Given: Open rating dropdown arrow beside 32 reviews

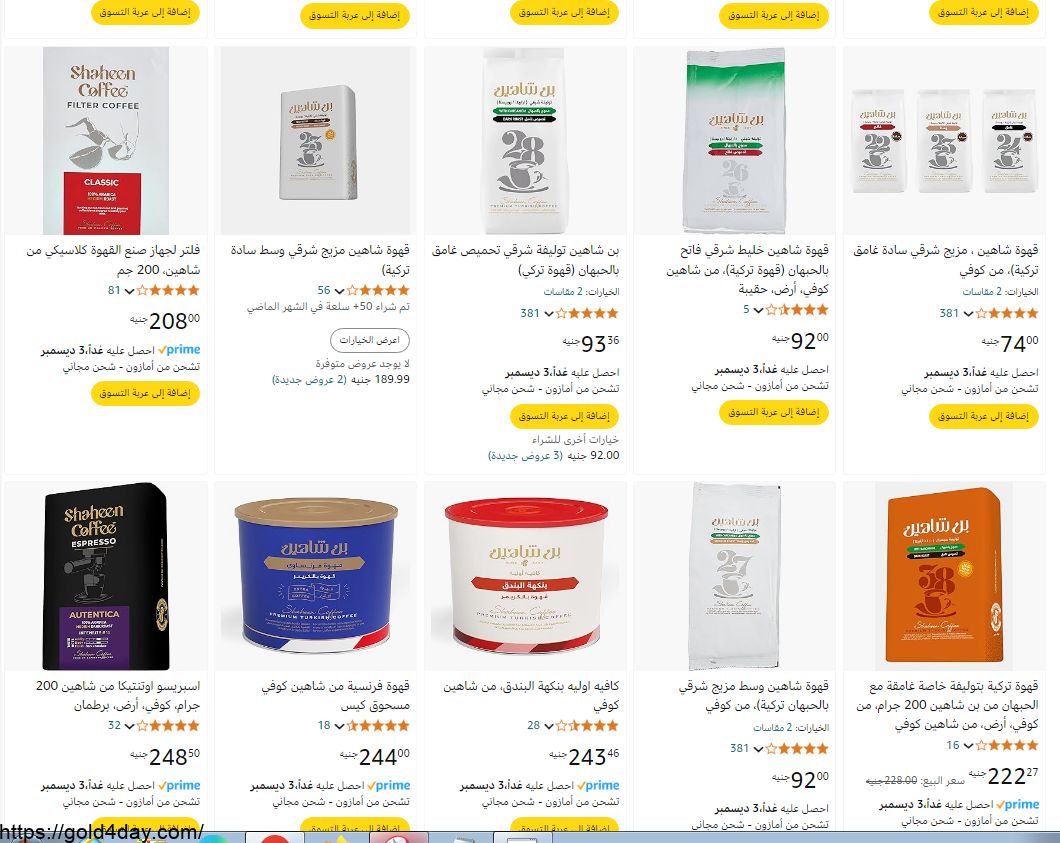Looking at the screenshot, I should coord(129,726).
